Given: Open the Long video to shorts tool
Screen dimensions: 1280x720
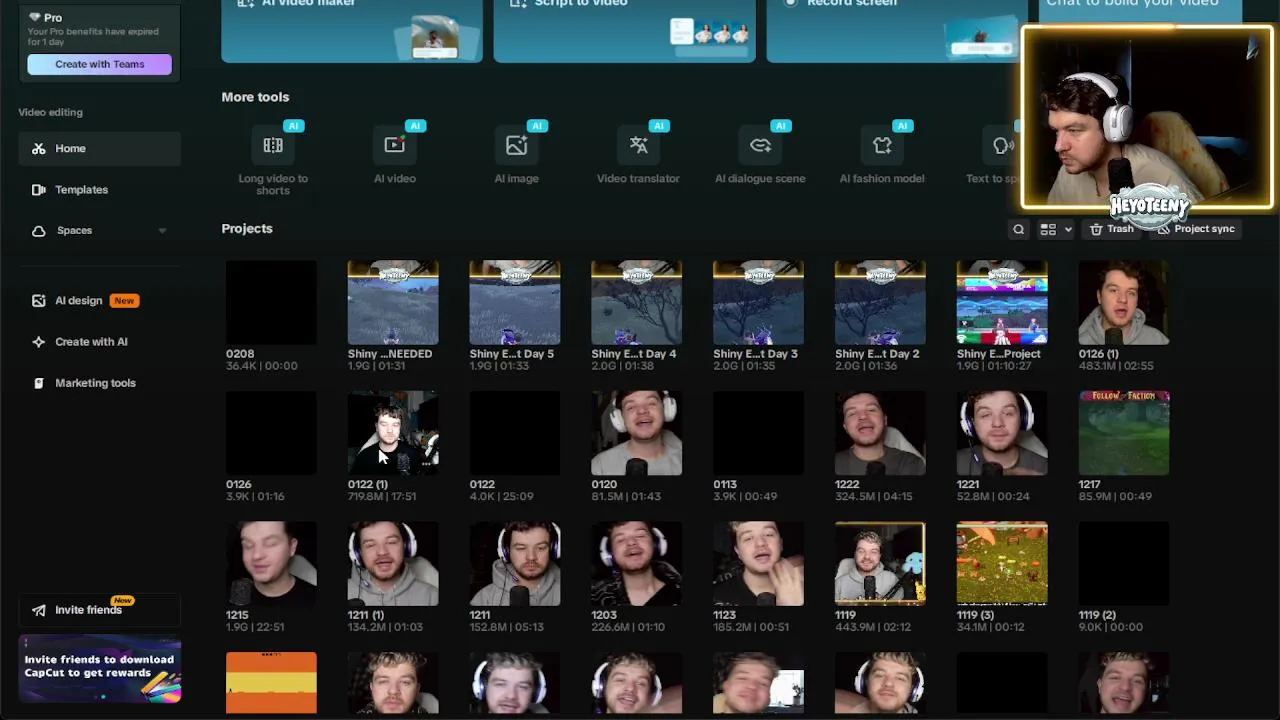Looking at the screenshot, I should pos(273,160).
